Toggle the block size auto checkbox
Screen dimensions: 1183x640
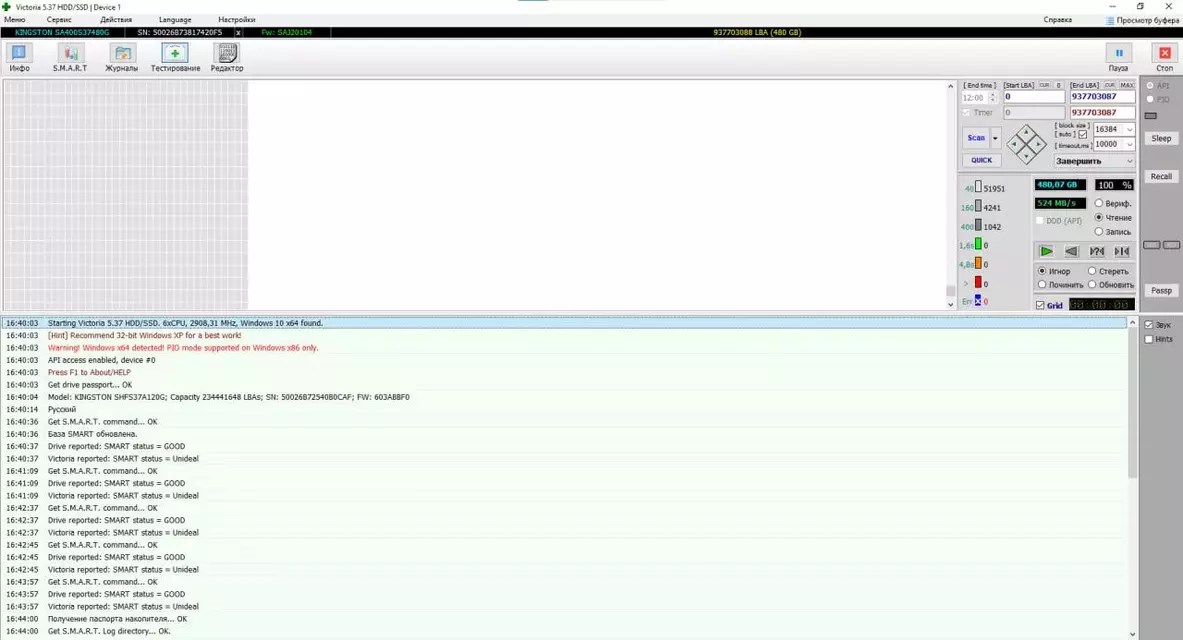[1083, 134]
